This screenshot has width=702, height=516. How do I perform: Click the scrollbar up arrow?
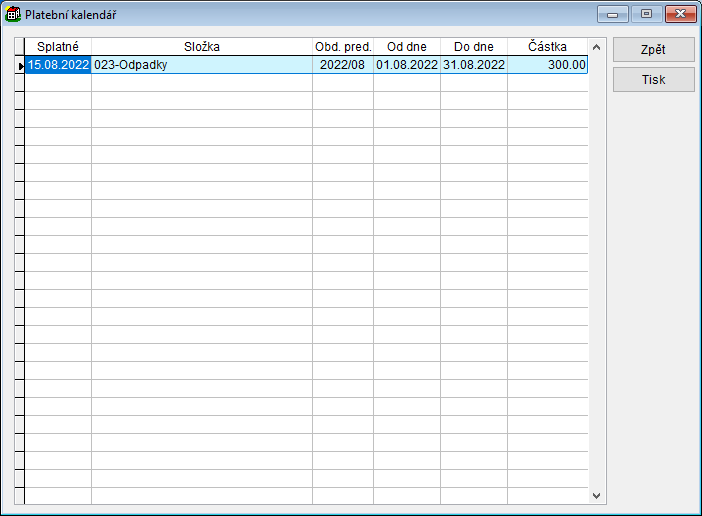point(597,47)
